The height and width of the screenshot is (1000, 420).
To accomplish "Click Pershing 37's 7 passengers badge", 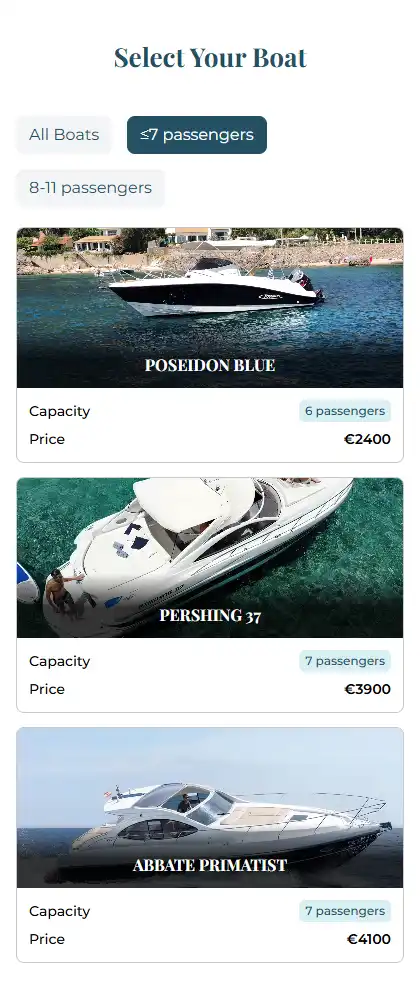I will click(x=345, y=661).
